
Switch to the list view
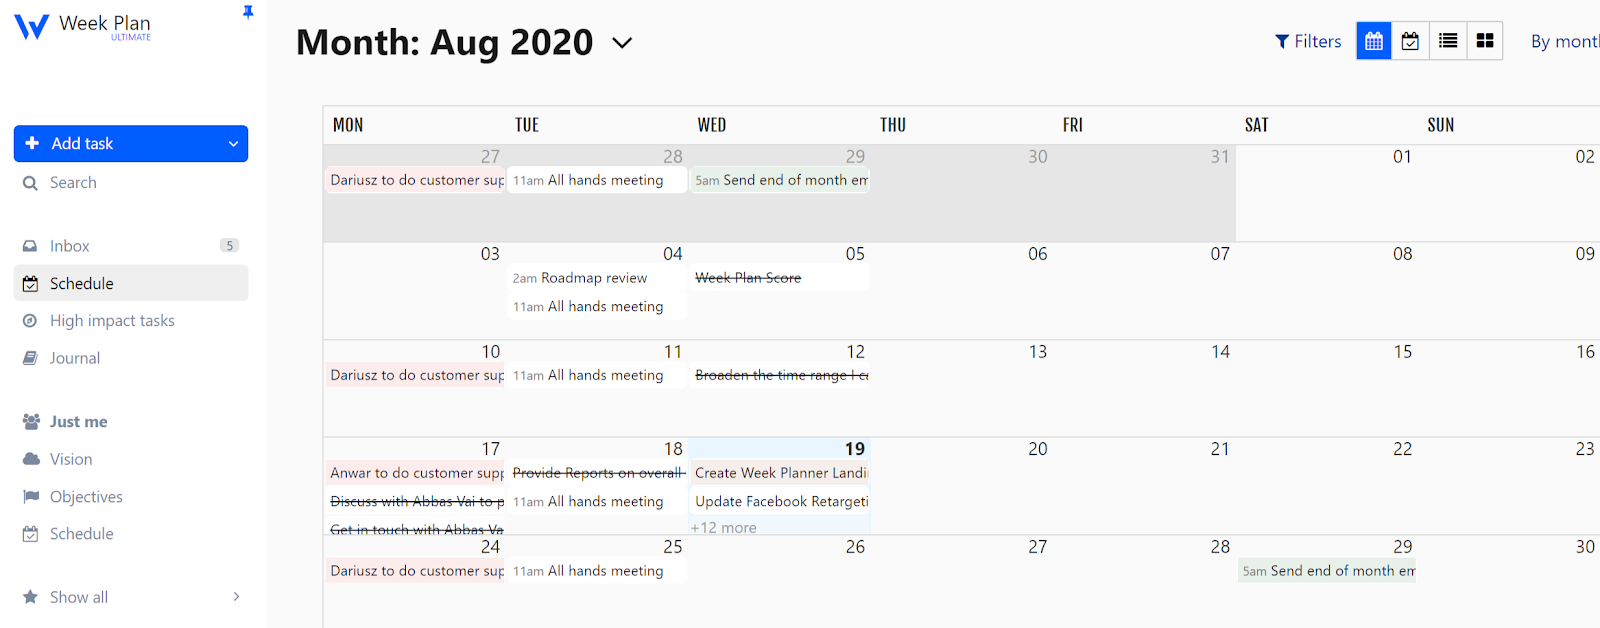[x=1448, y=41]
